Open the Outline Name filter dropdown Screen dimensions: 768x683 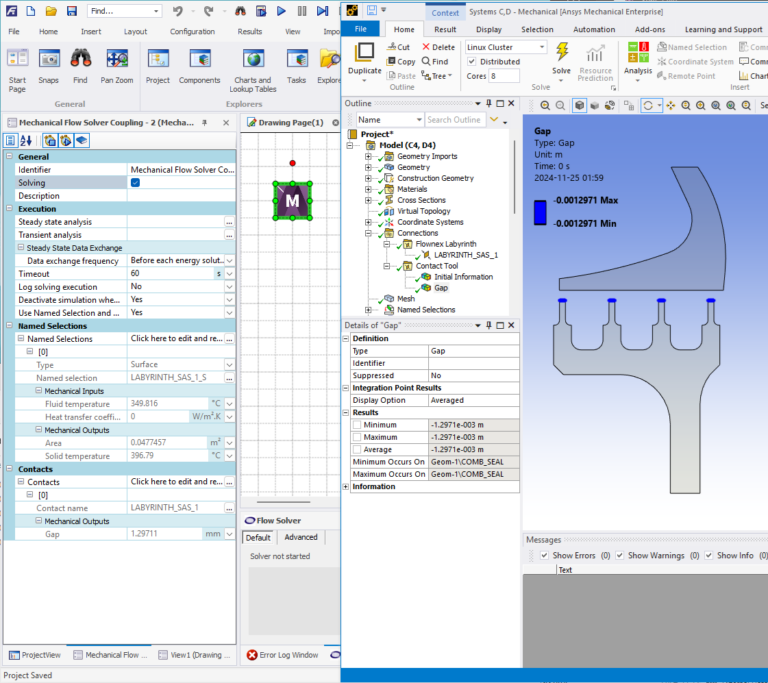click(419, 120)
